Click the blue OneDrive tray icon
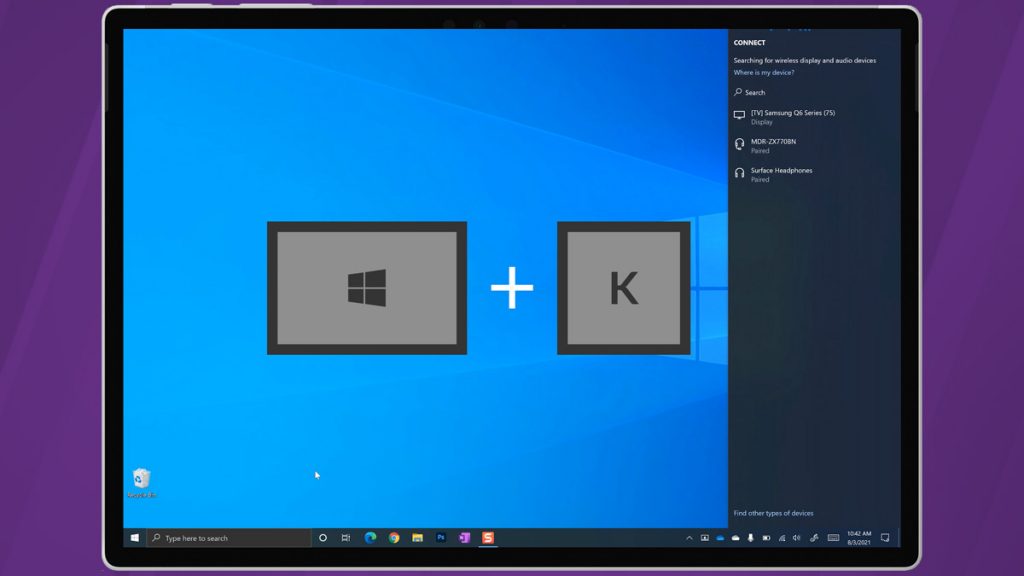 [720, 538]
